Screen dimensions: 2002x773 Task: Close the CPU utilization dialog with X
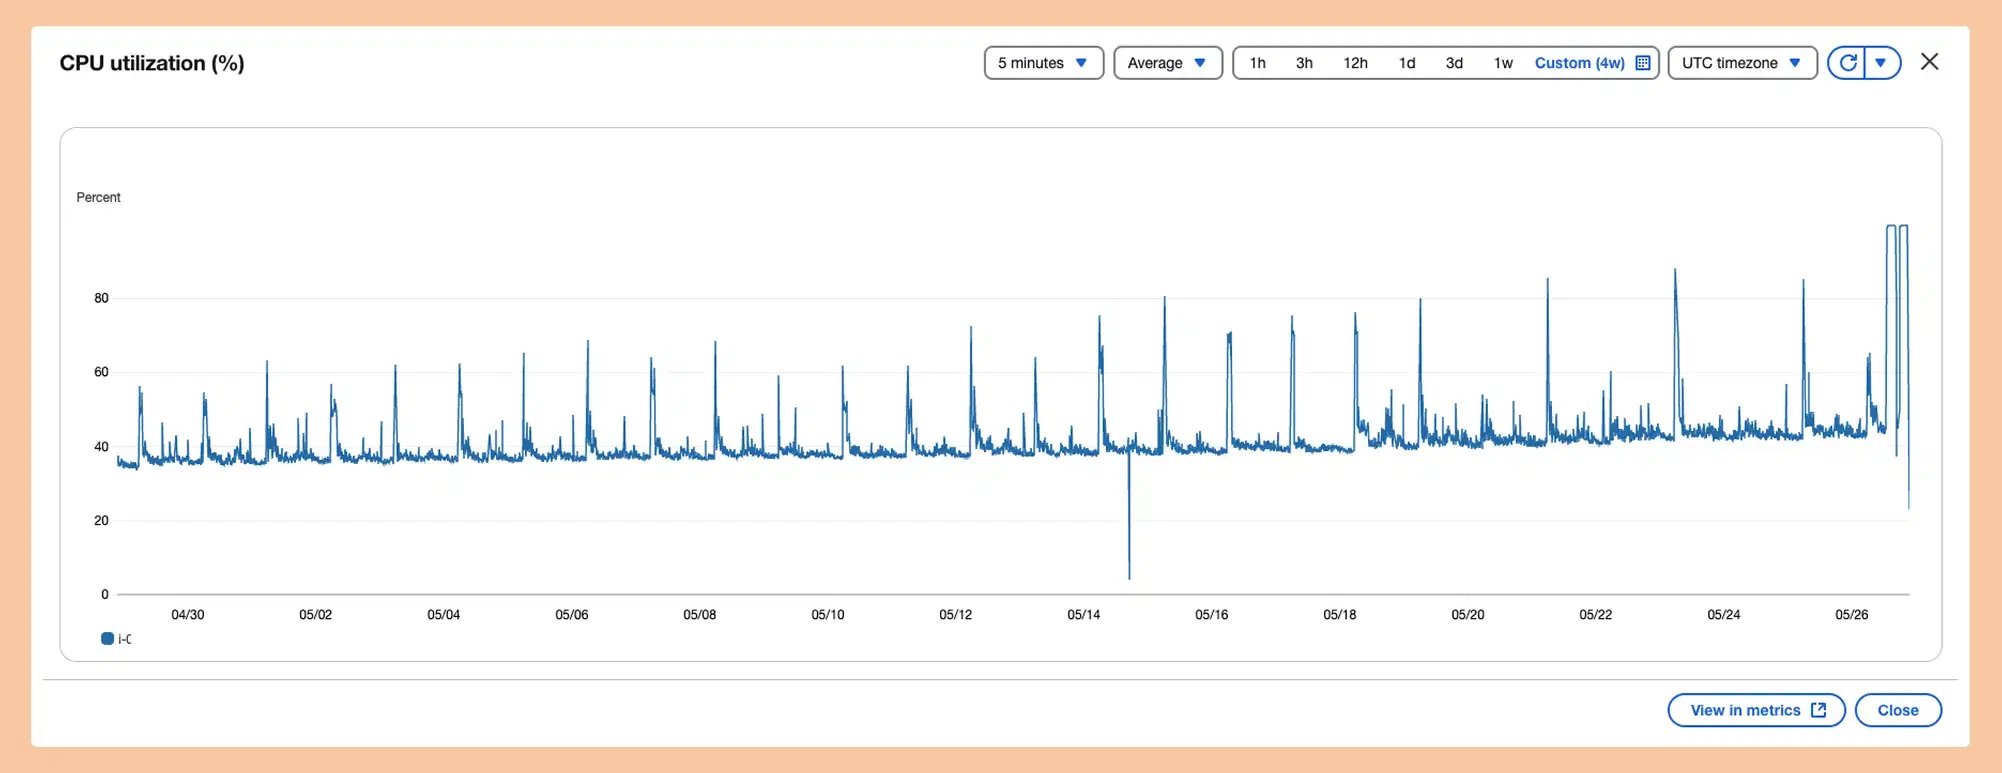click(x=1929, y=62)
